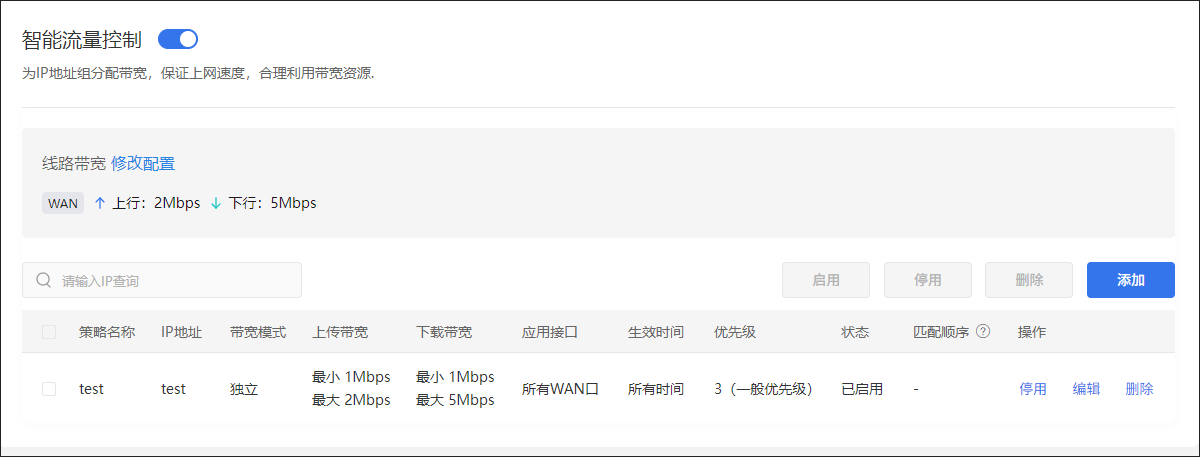Check the select-all header checkbox
Viewport: 1200px width, 457px height.
pyautogui.click(x=49, y=332)
